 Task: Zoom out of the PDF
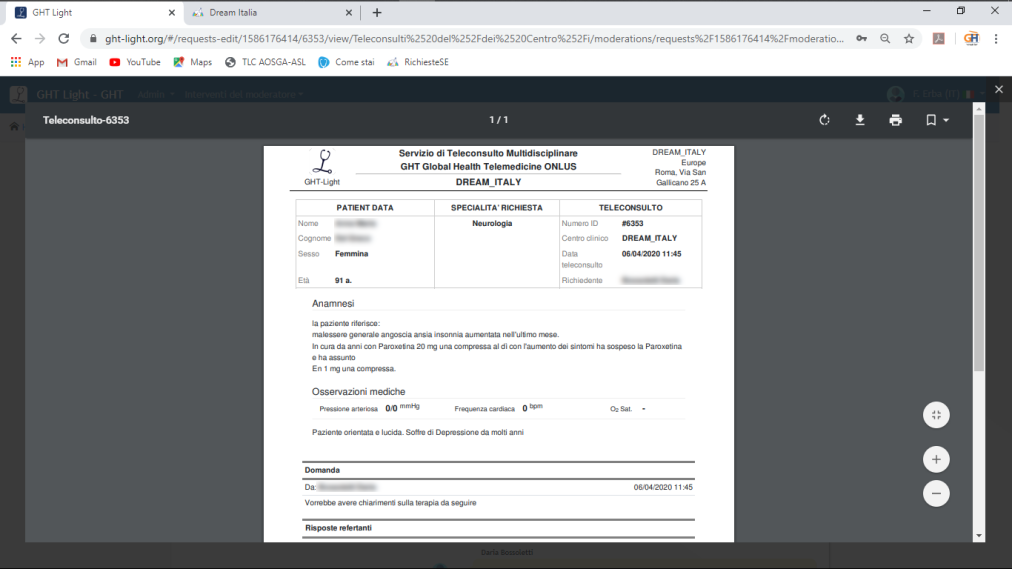[936, 493]
